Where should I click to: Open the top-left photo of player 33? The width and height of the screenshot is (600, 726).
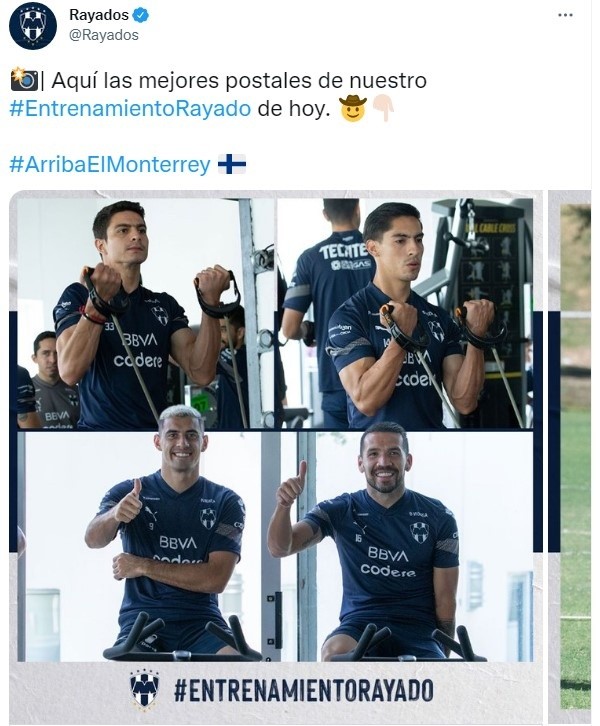[x=146, y=313]
